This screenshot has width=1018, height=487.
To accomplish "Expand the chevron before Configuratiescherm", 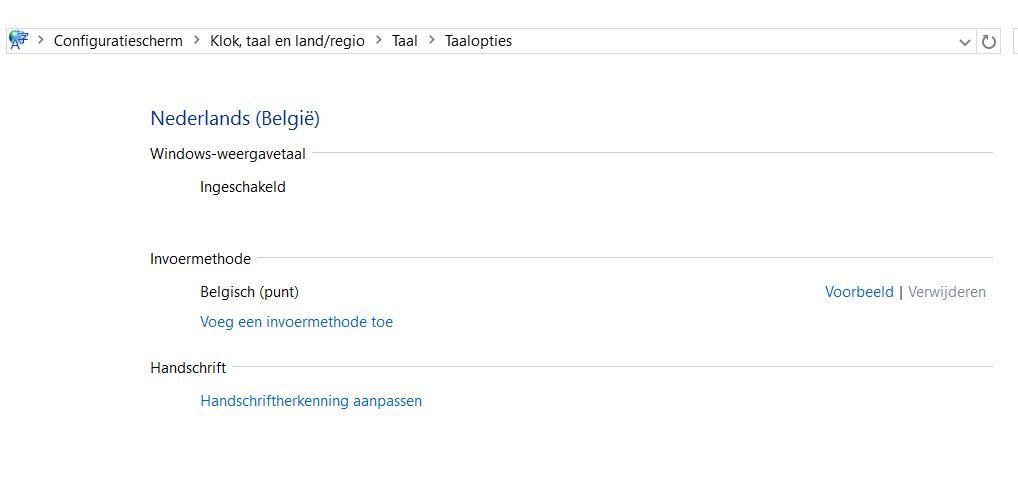I will (41, 41).
